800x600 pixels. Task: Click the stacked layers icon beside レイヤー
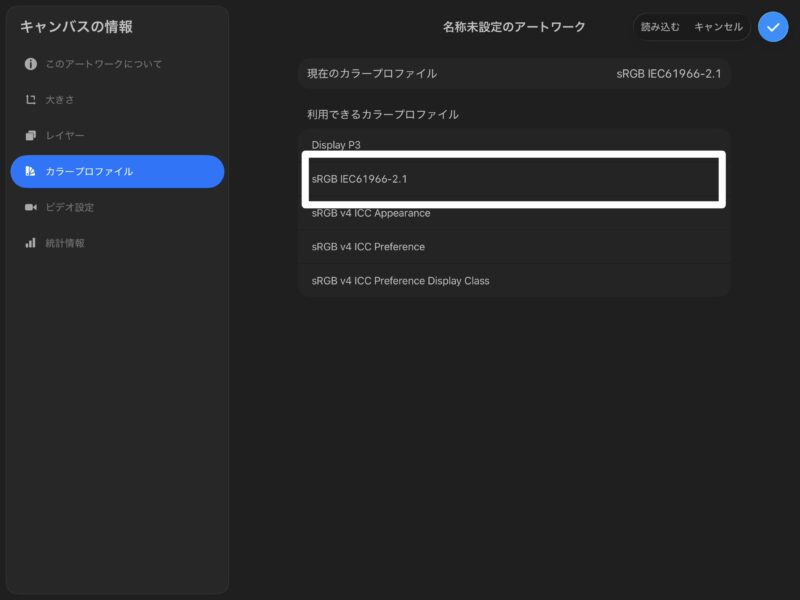click(31, 135)
